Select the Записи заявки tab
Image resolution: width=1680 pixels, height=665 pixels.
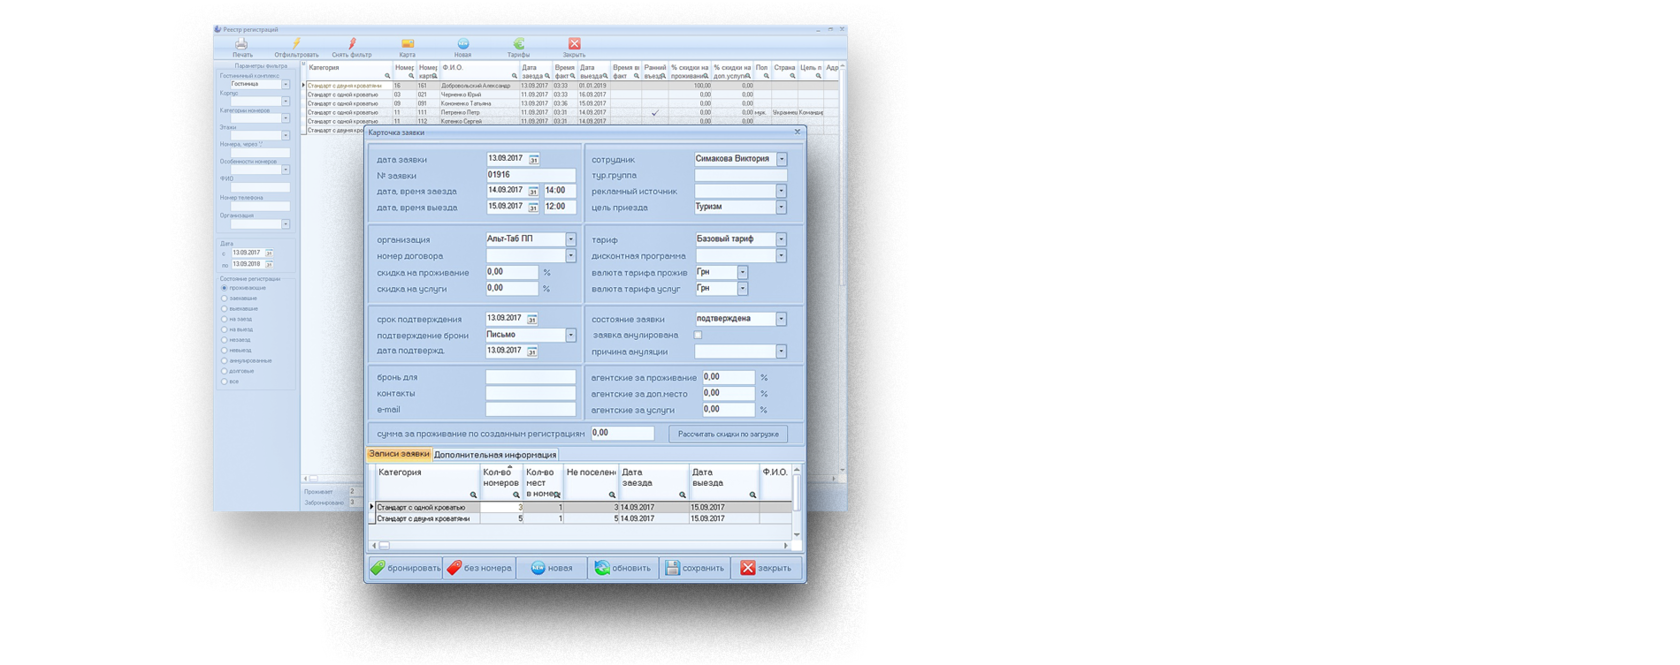tap(399, 454)
